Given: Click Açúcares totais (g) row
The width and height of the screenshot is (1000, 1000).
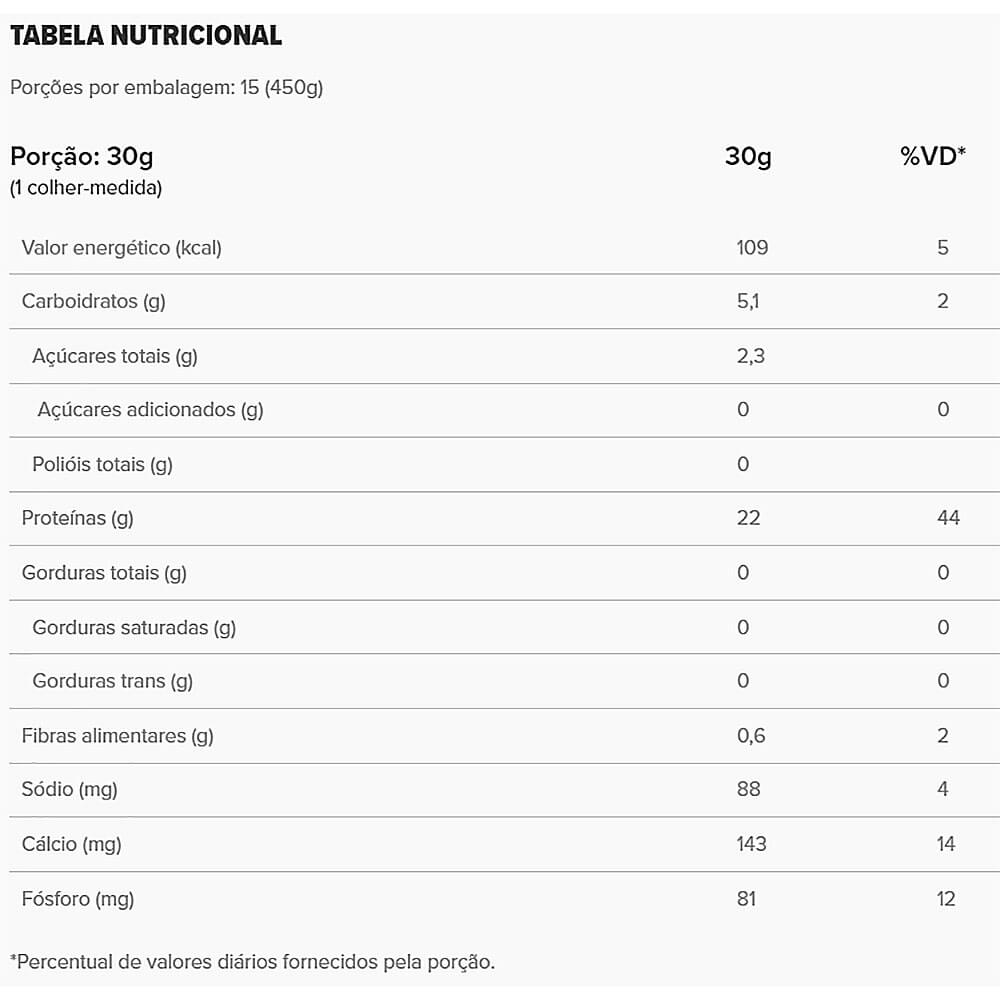Looking at the screenshot, I should pyautogui.click(x=115, y=356).
